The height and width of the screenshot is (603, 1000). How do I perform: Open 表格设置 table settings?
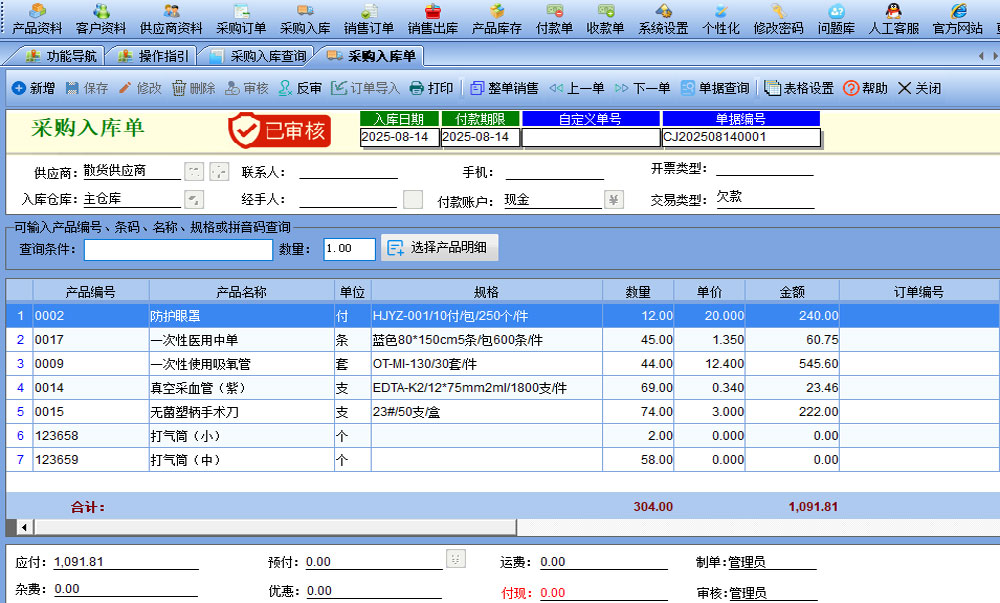[x=798, y=88]
